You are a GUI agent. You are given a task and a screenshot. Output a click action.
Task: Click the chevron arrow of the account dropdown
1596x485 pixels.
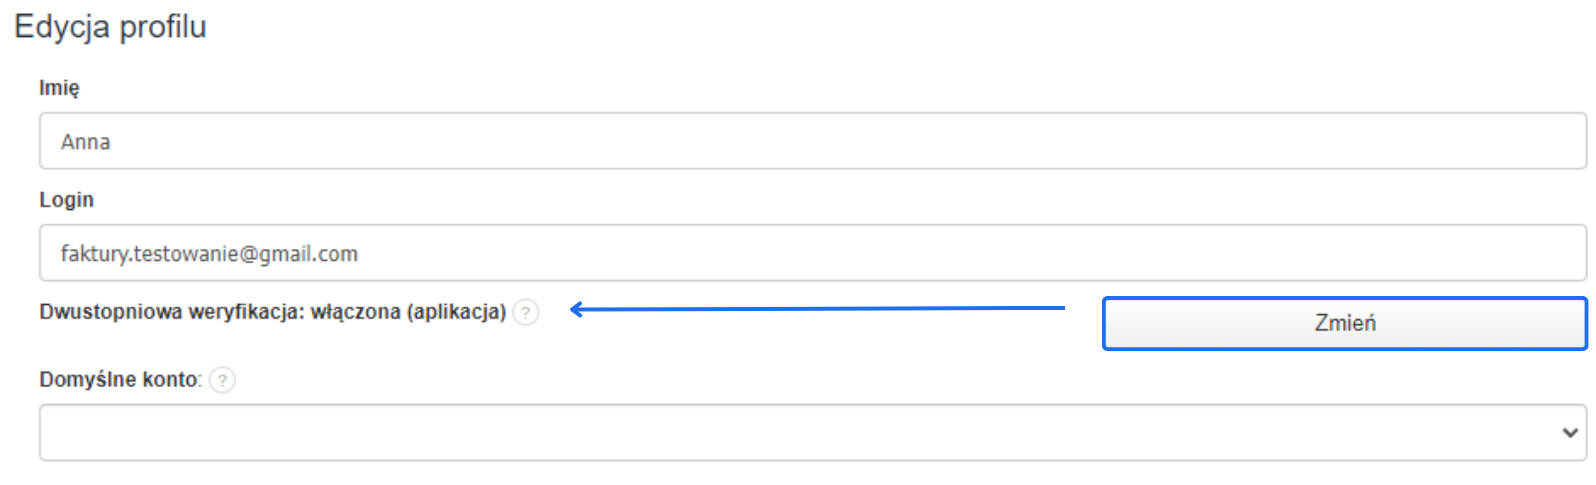(1569, 433)
